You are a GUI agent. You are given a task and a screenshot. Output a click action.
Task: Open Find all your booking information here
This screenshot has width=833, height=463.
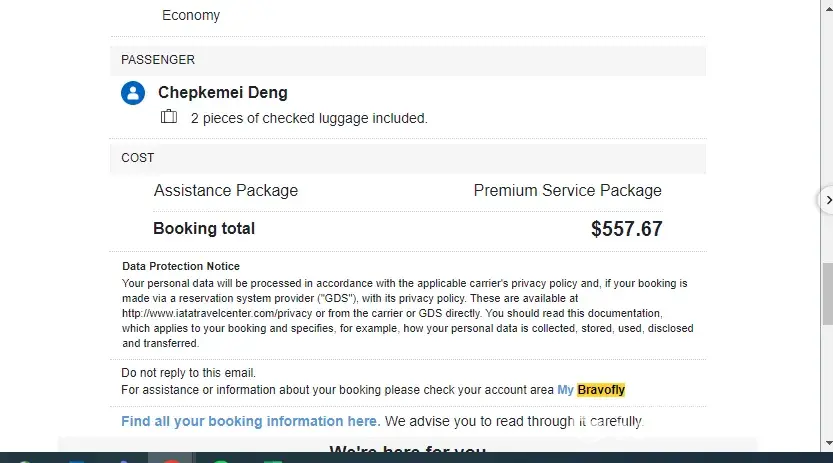click(250, 421)
